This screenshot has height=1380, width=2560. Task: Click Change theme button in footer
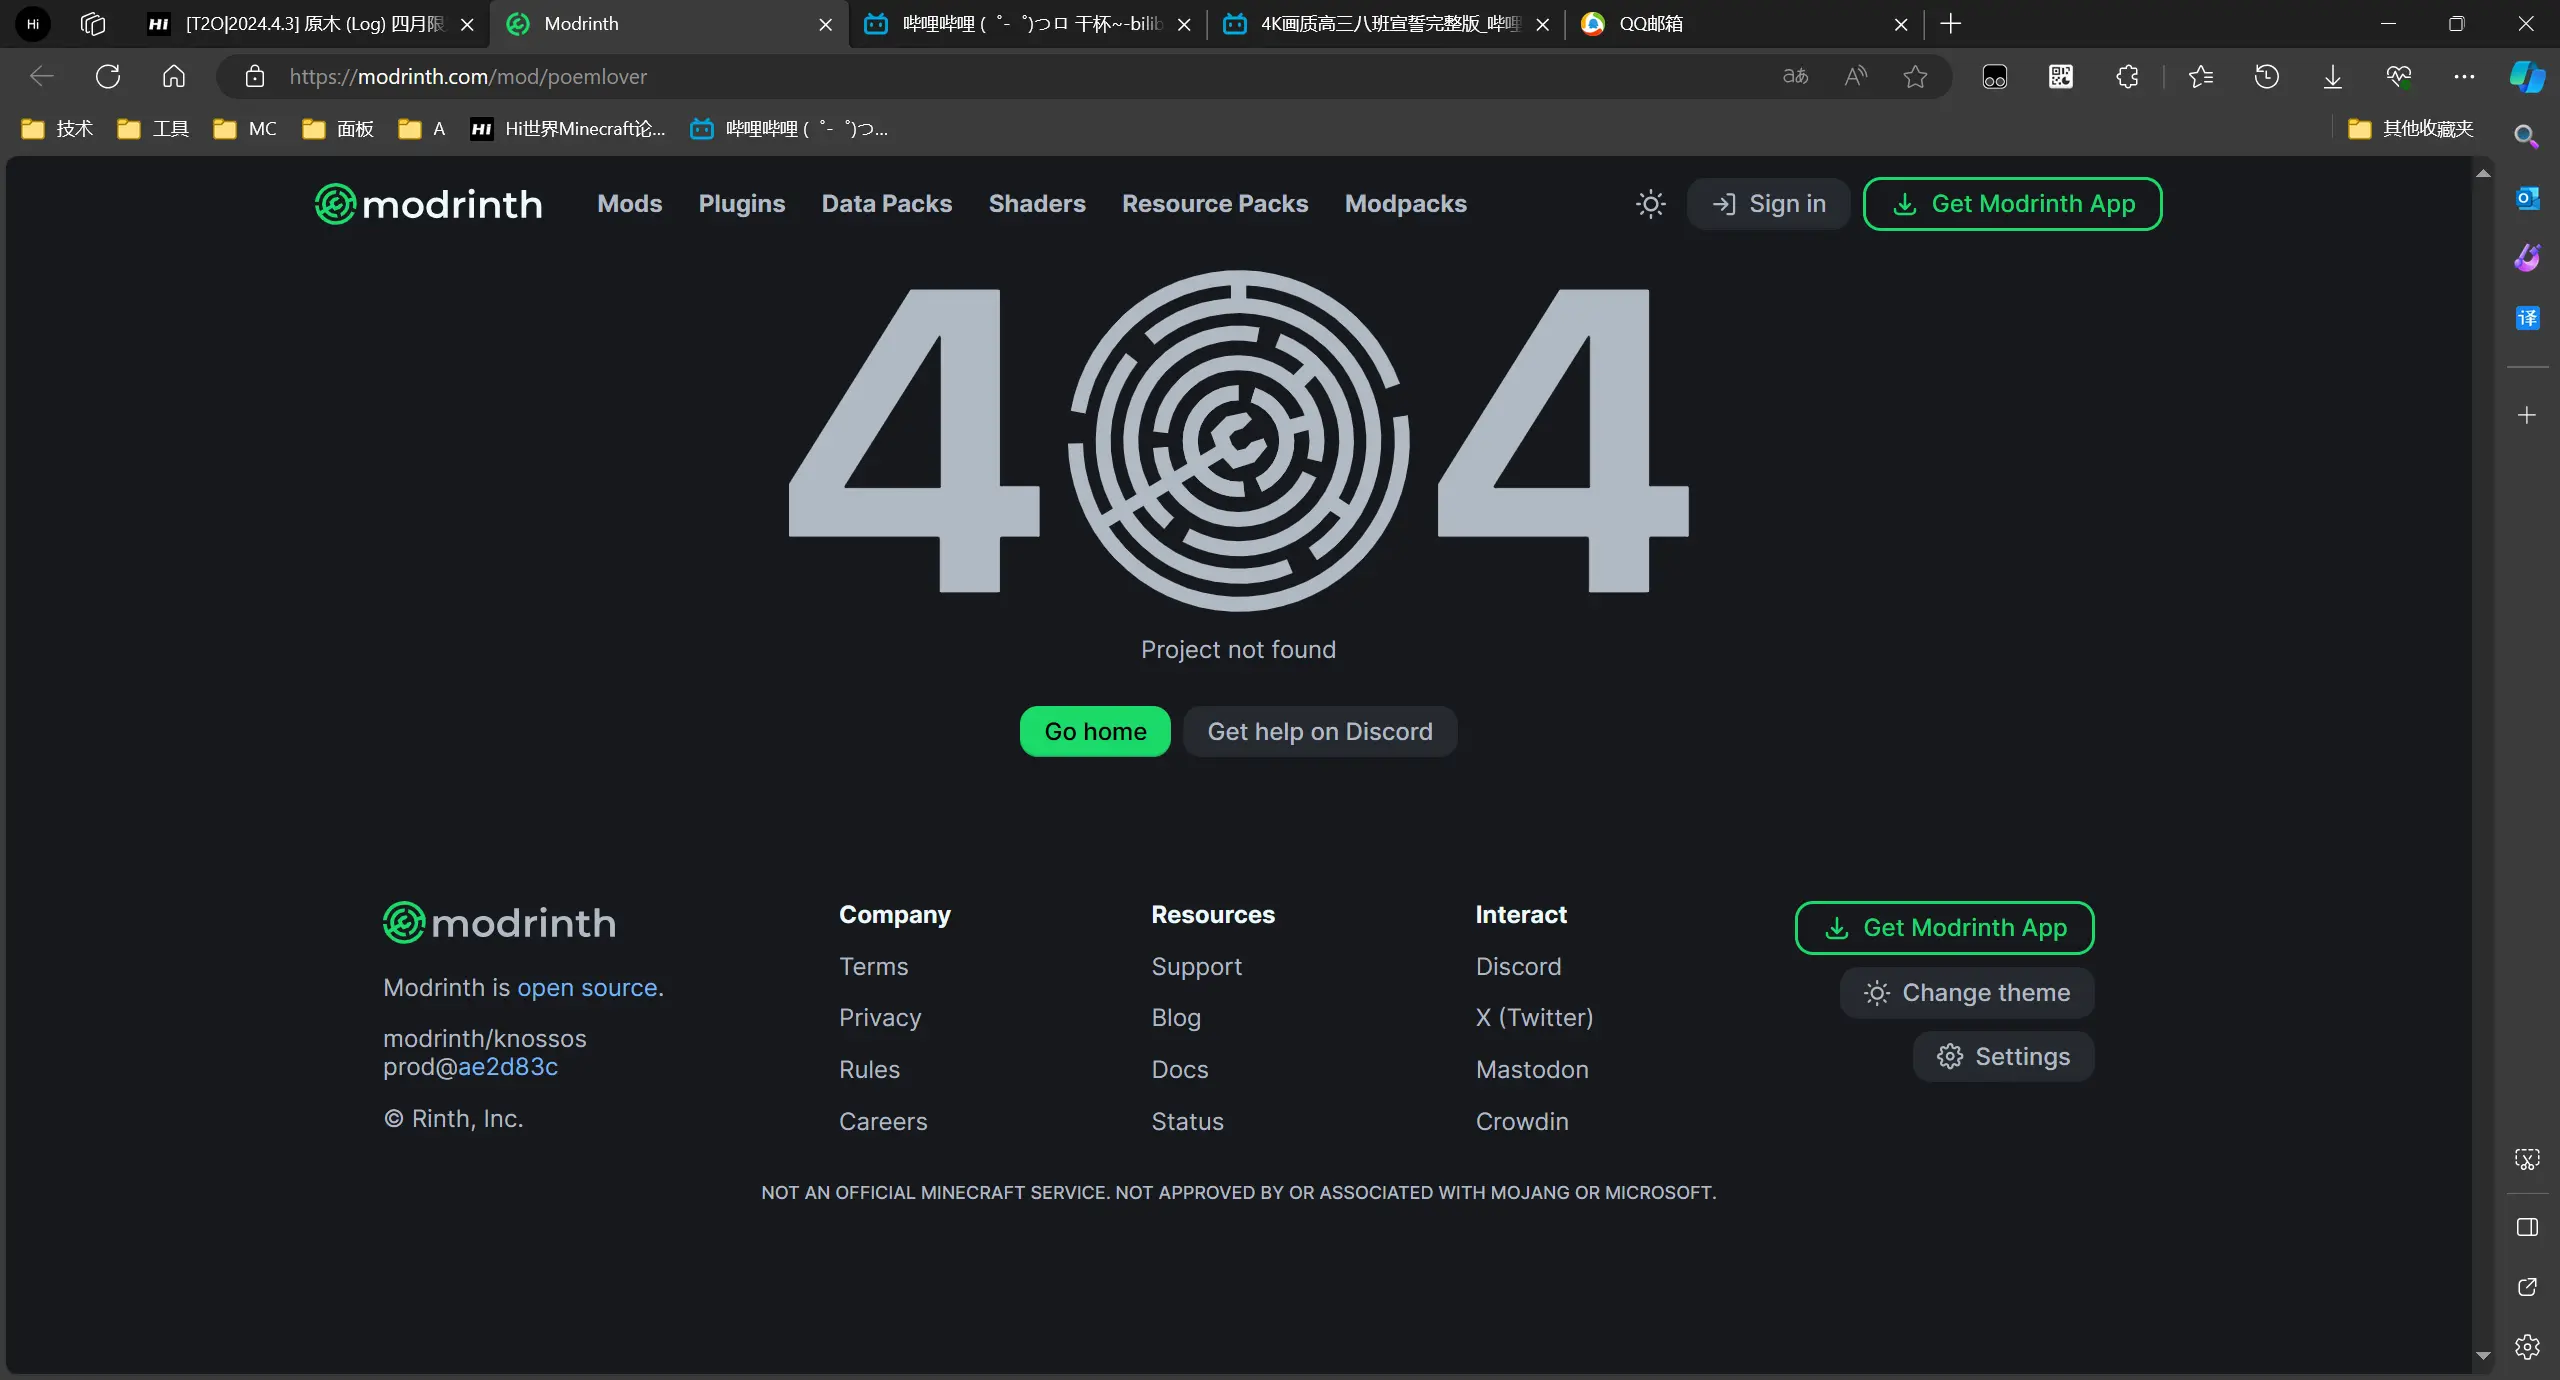[x=1966, y=992]
